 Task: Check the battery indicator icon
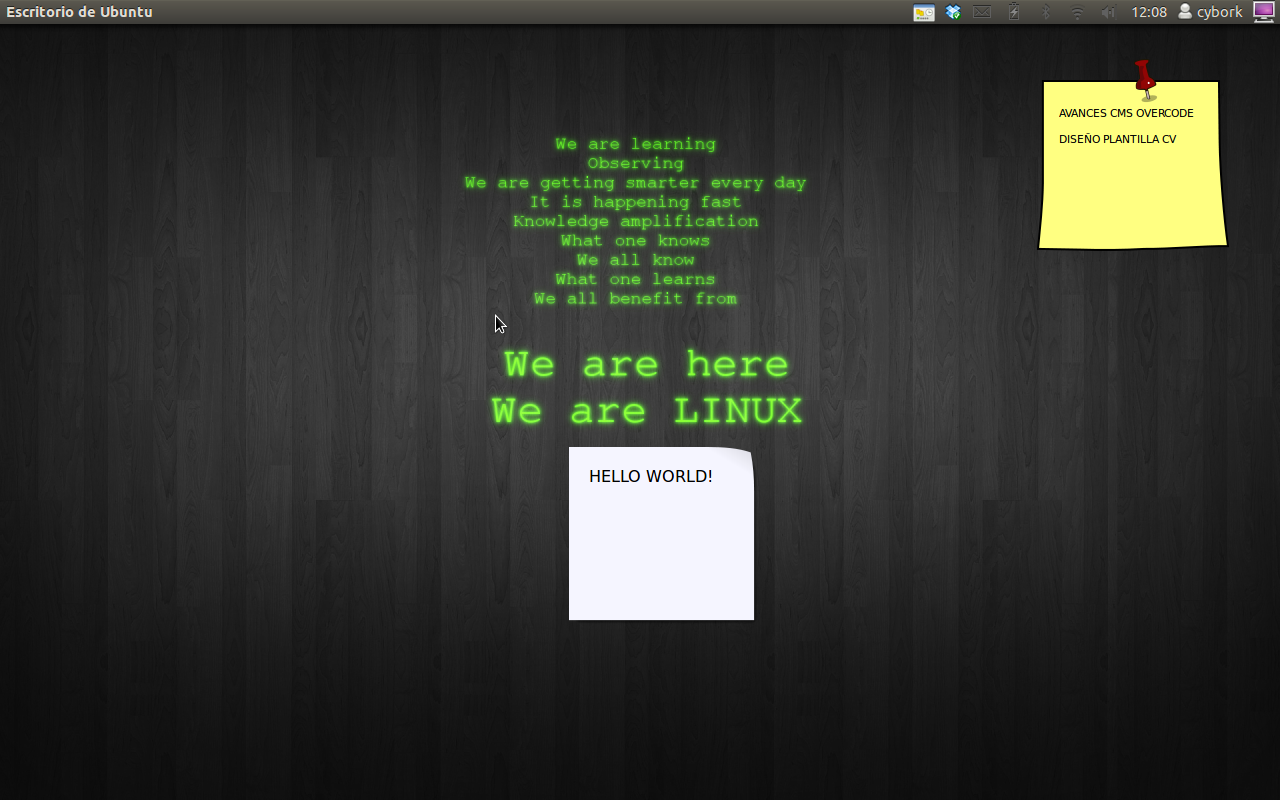point(1013,12)
